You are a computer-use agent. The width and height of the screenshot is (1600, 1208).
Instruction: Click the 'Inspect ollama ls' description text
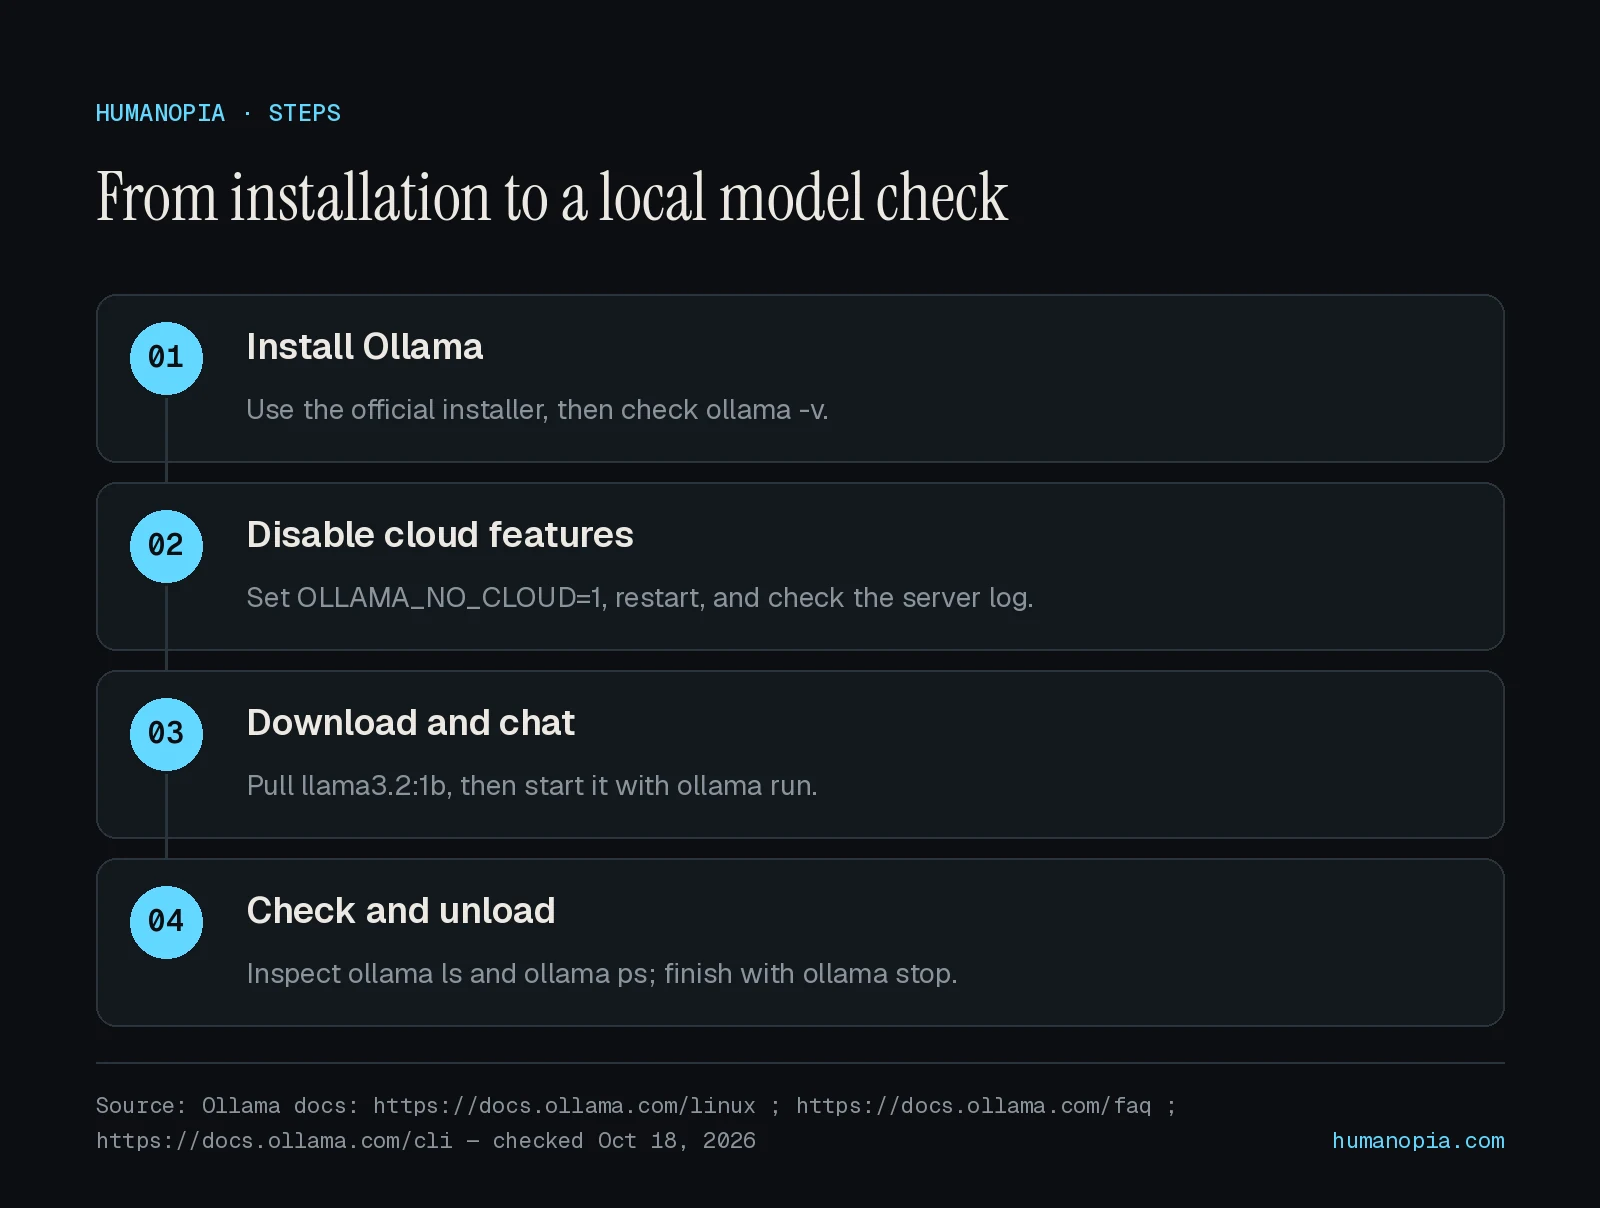click(x=602, y=974)
